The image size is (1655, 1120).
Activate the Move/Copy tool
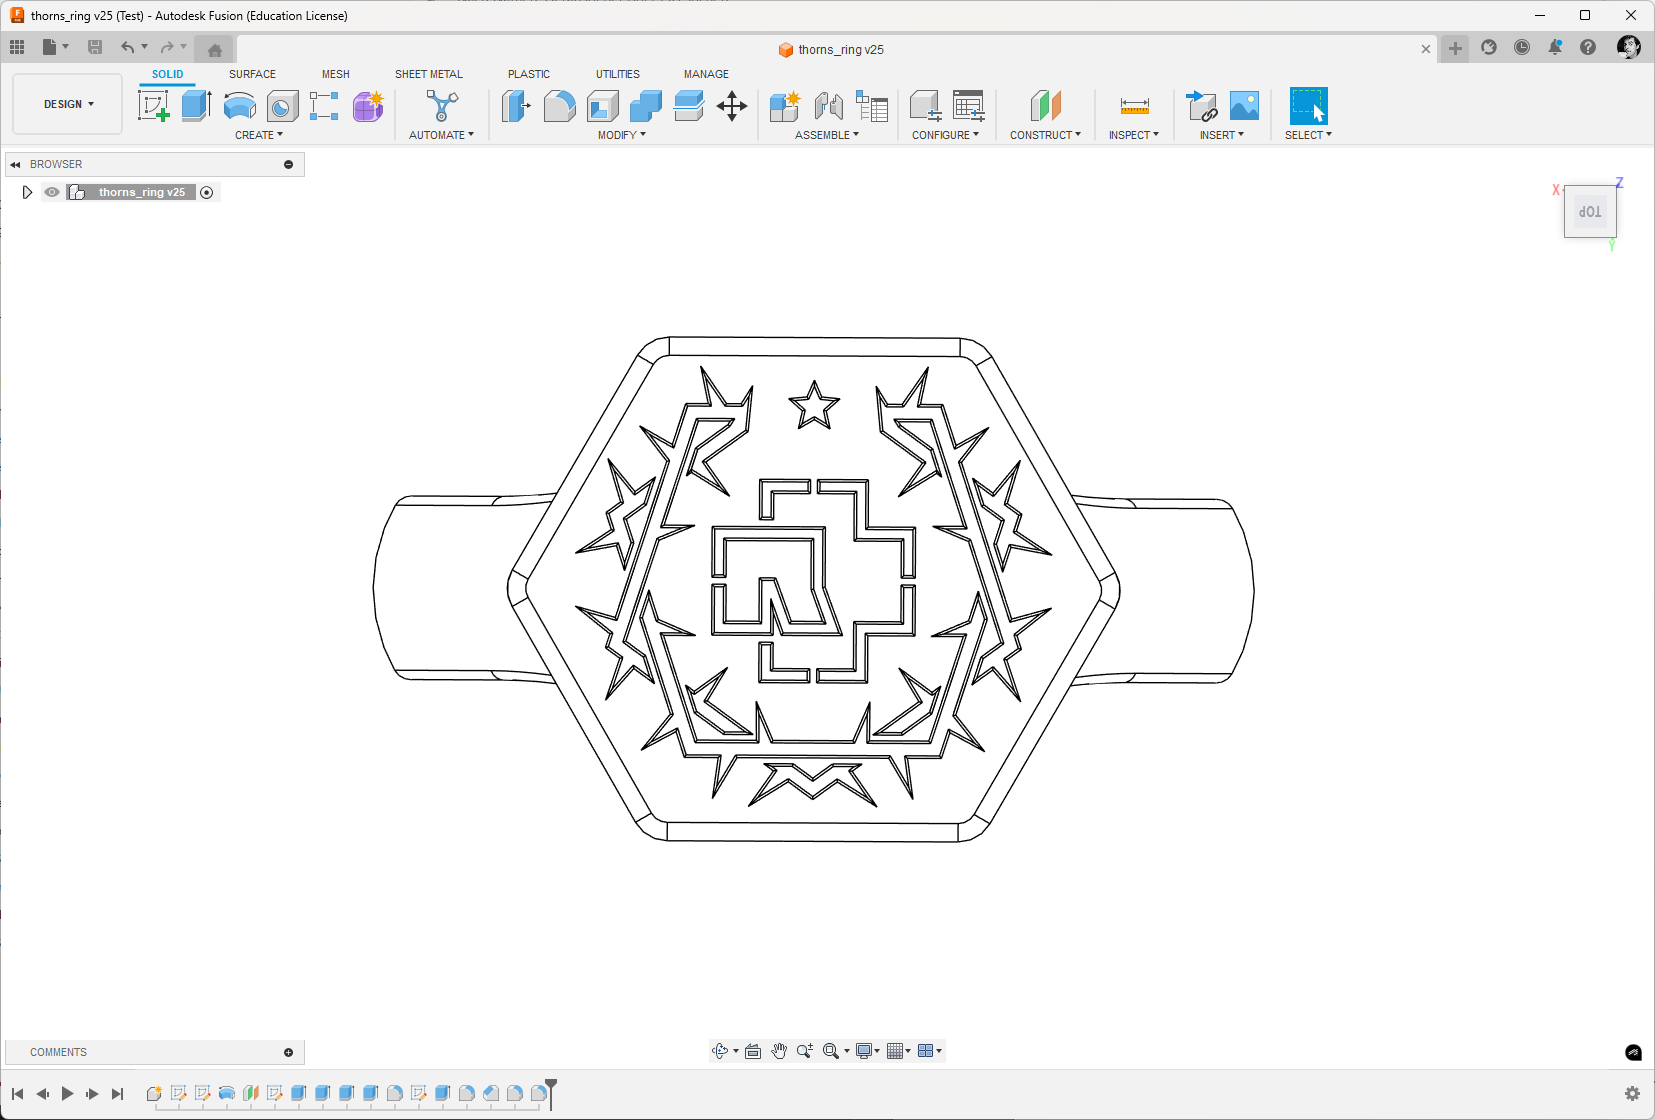tap(732, 106)
